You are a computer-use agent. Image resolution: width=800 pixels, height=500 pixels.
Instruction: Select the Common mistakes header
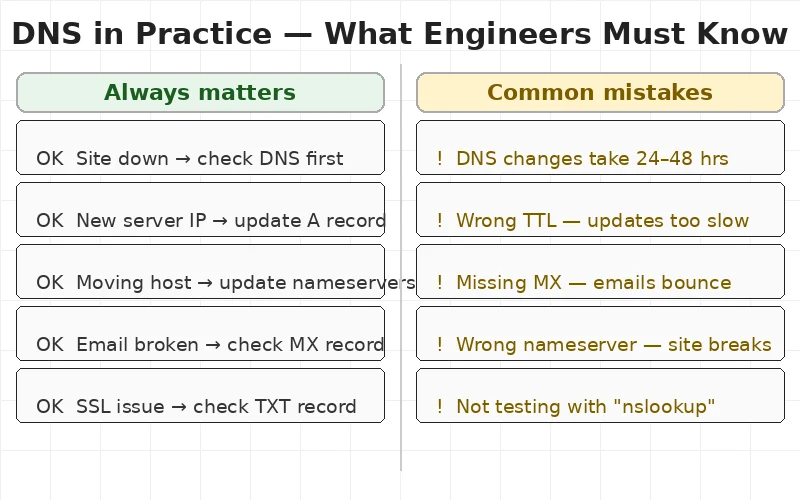click(x=600, y=93)
